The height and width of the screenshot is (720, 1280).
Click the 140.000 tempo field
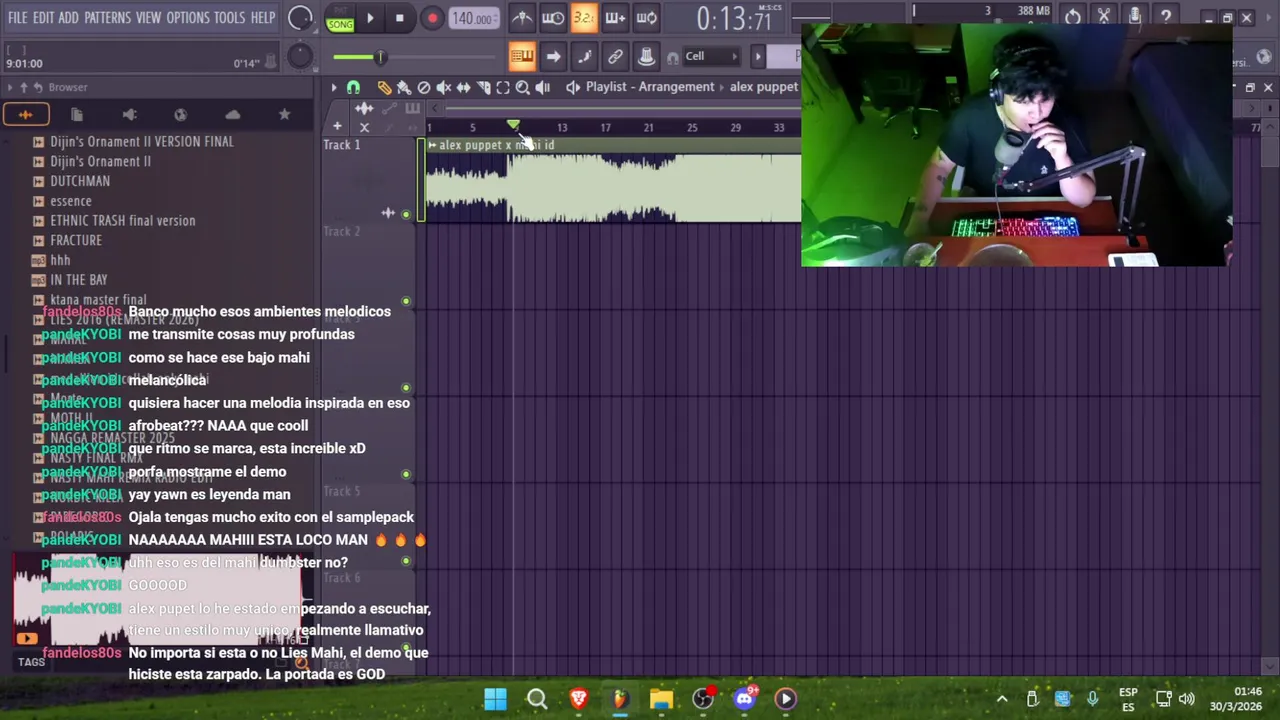(472, 18)
